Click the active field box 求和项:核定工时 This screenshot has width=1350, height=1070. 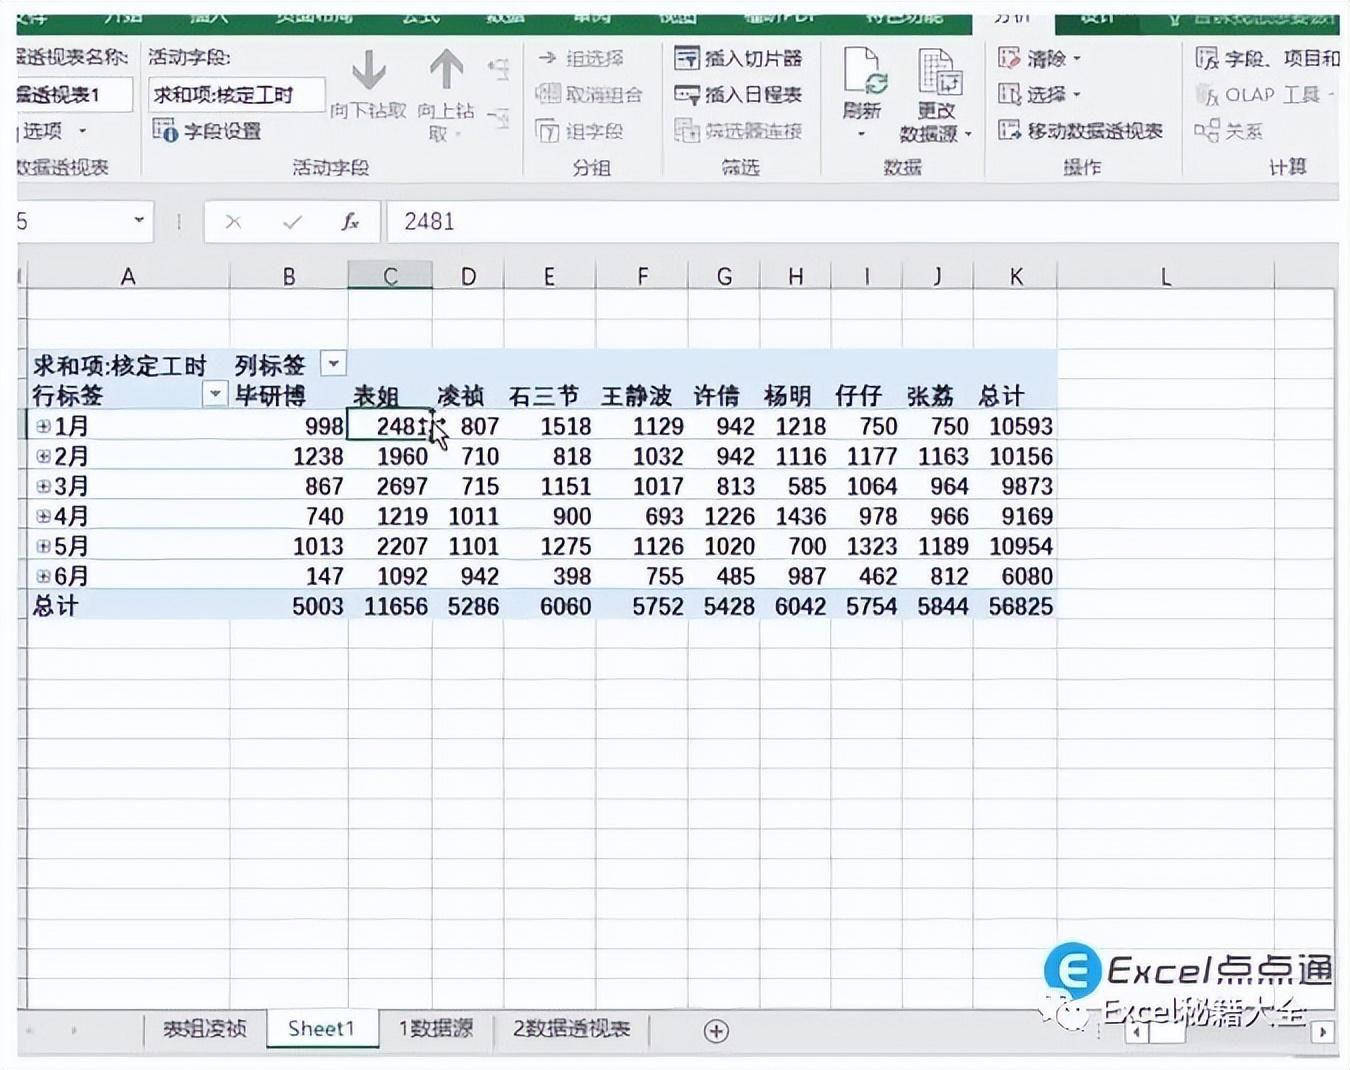236,95
